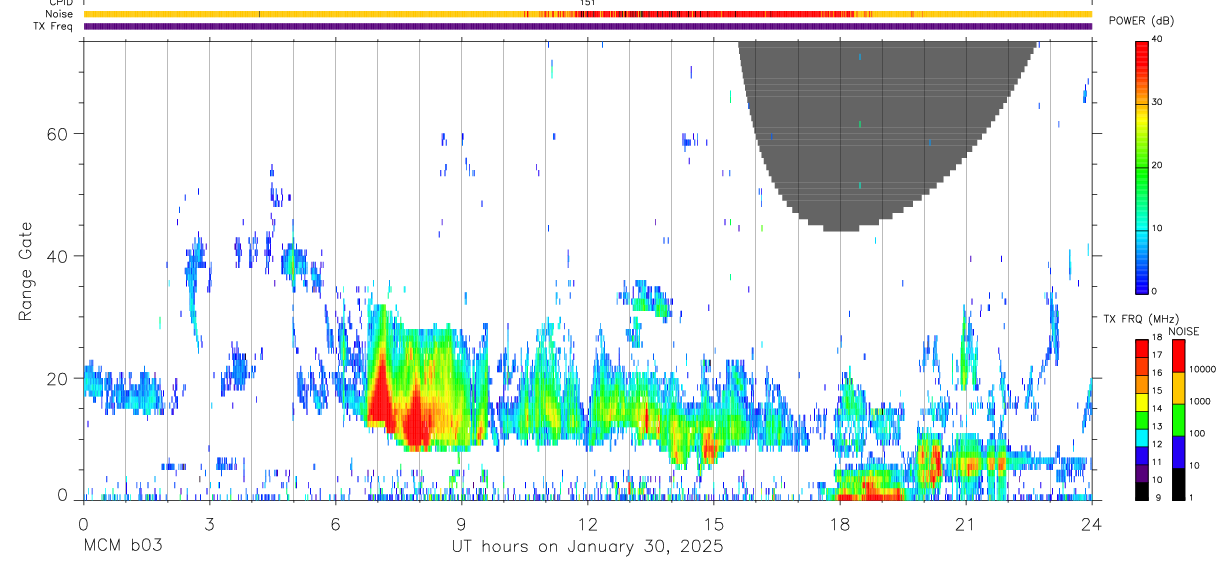
Task: Click the x-axis tick label '6'
Action: (335, 524)
